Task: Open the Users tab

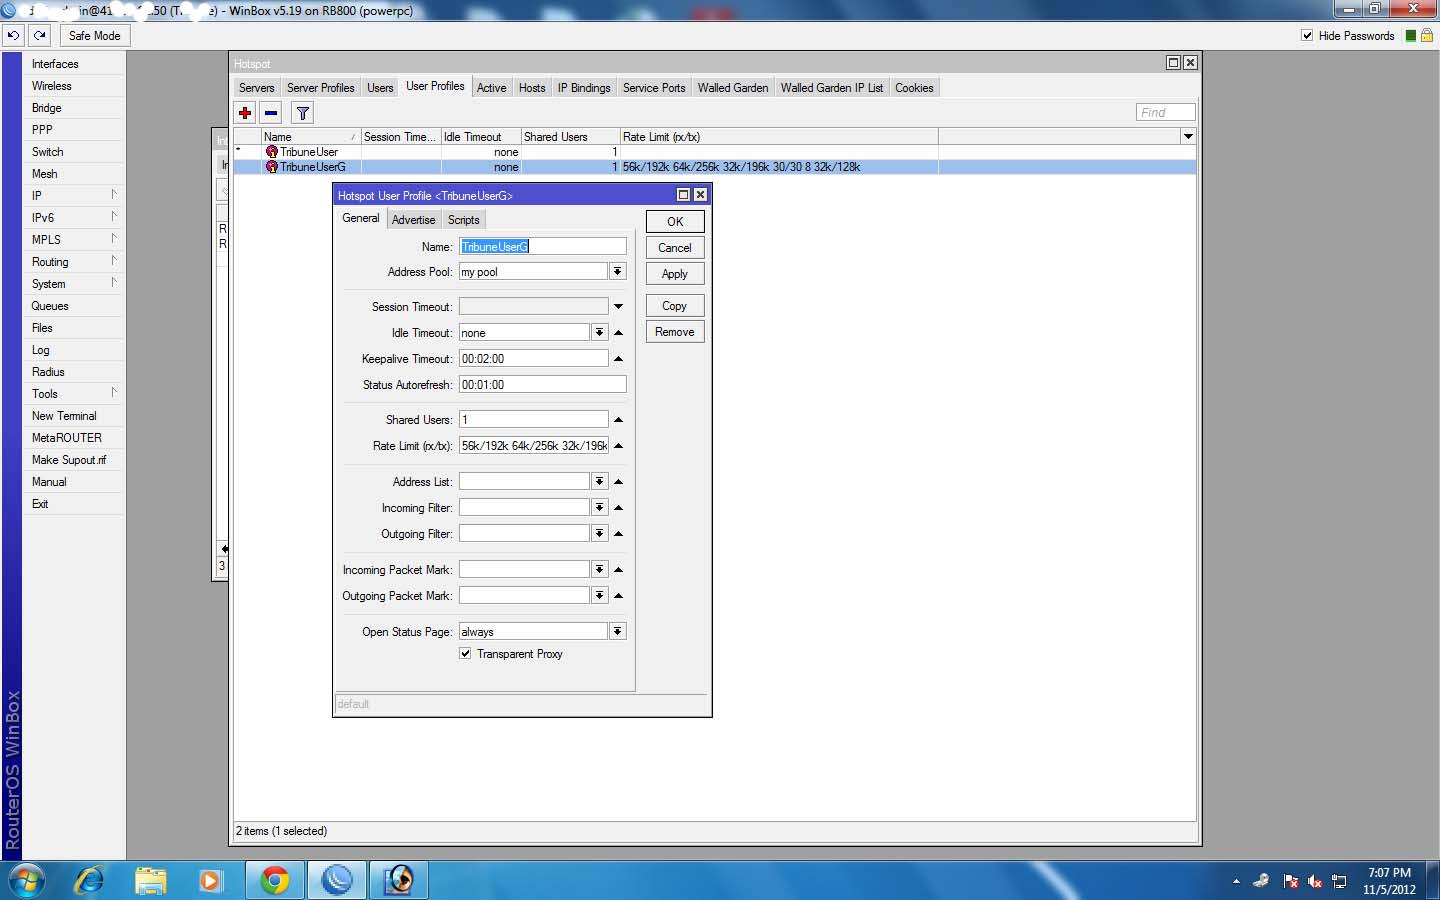Action: [380, 88]
